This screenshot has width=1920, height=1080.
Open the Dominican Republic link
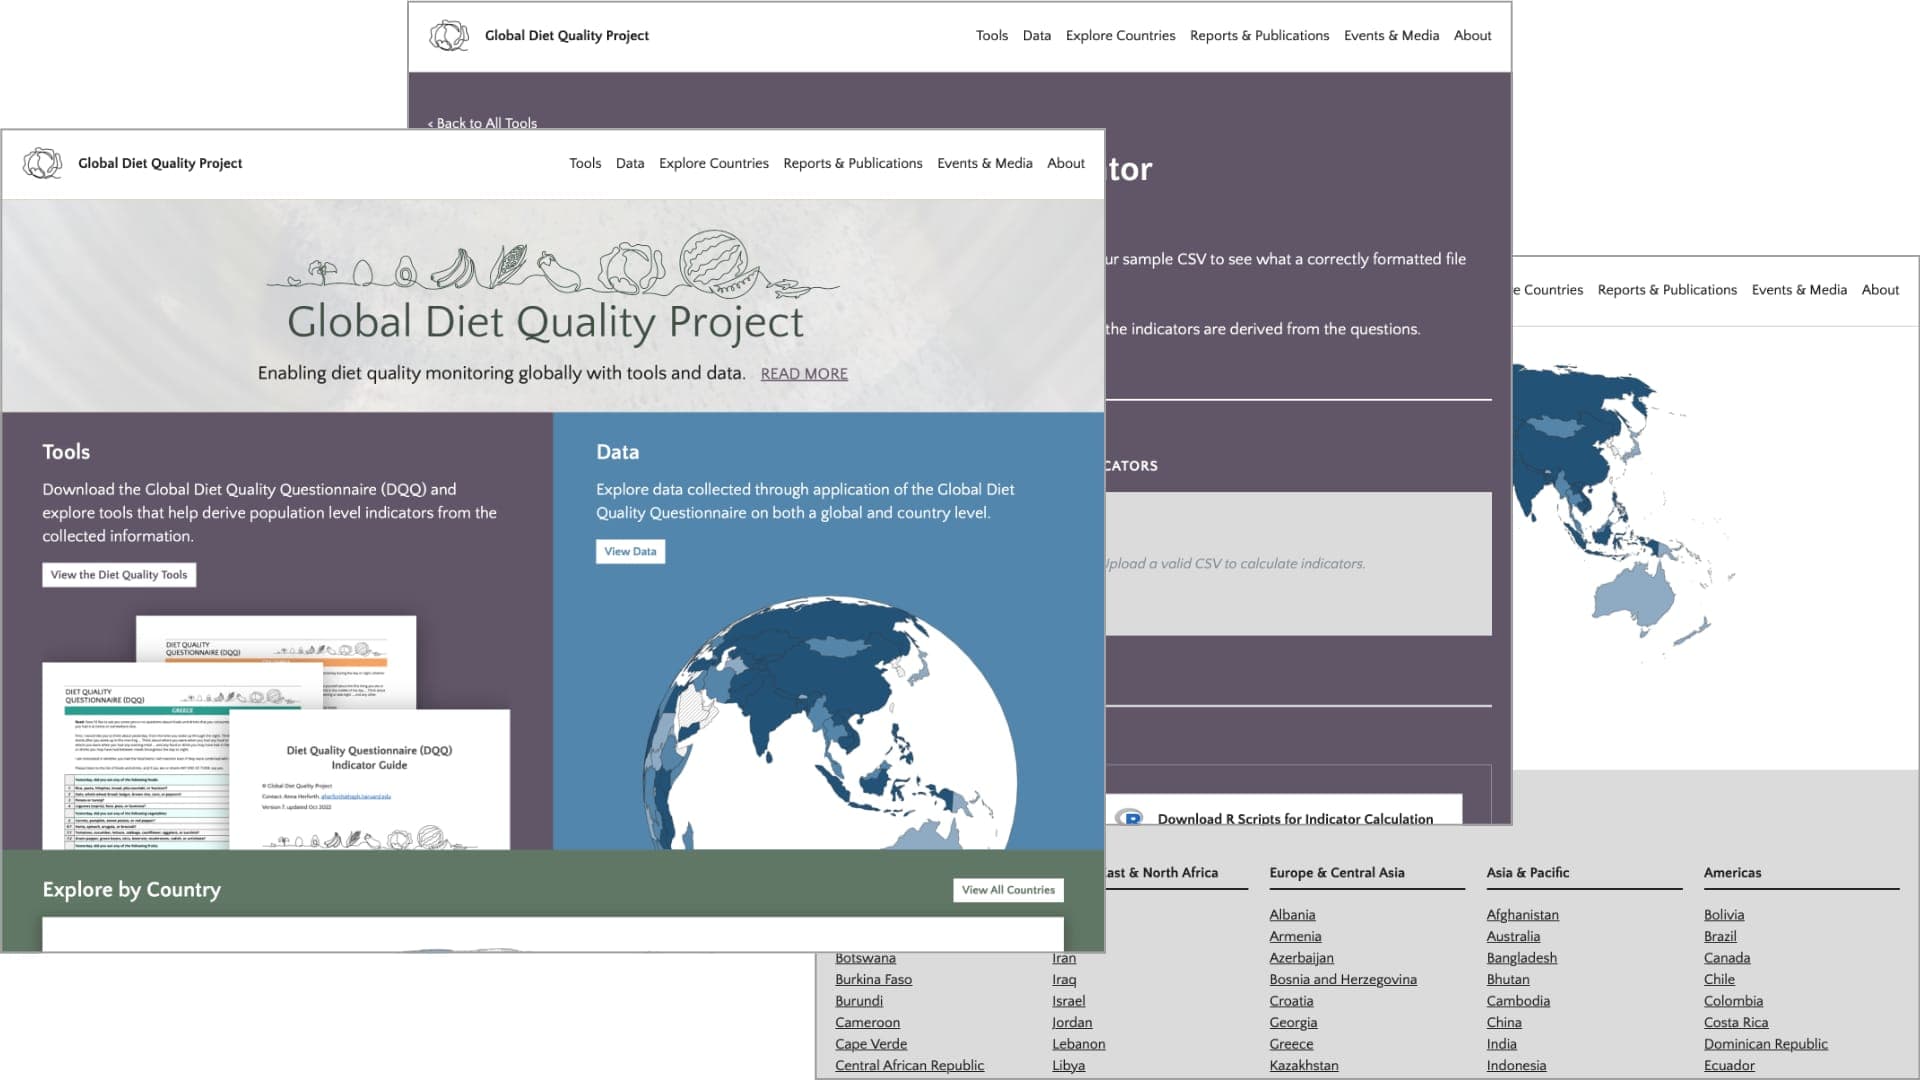tap(1765, 1044)
